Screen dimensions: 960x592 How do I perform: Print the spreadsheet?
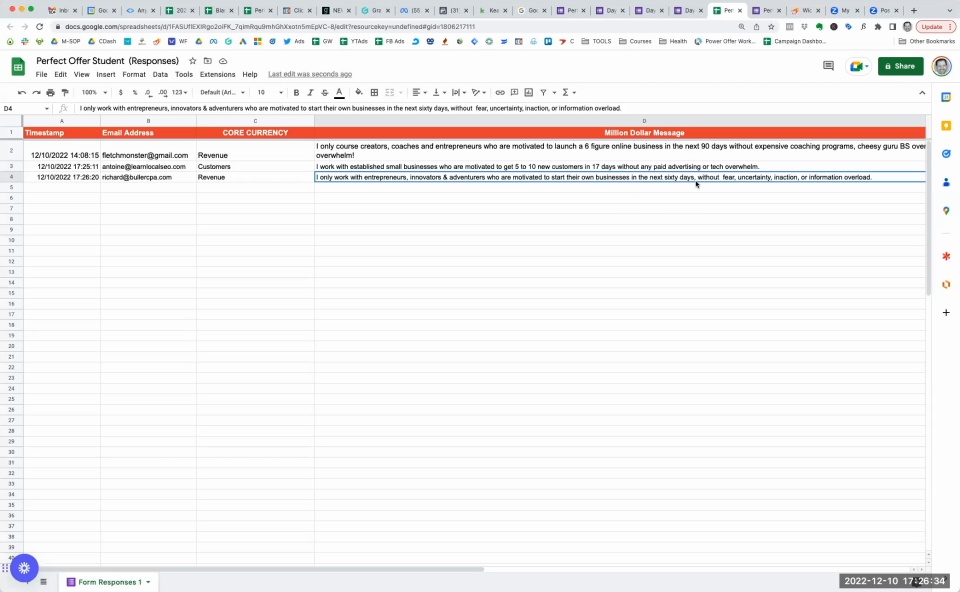pos(51,92)
